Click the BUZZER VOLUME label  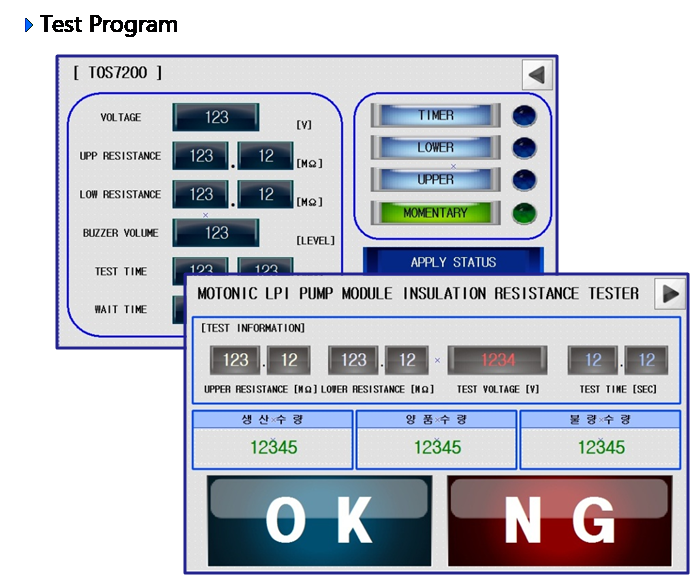(121, 233)
